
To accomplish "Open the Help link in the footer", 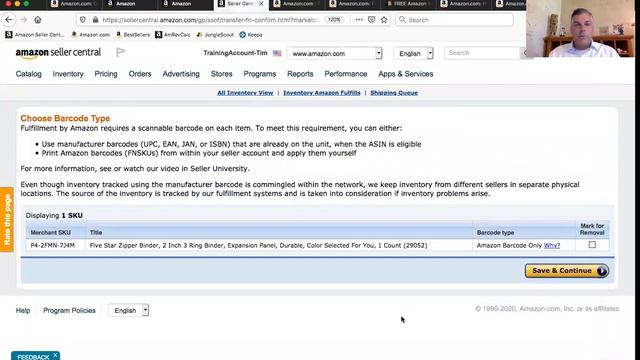I will click(x=23, y=310).
